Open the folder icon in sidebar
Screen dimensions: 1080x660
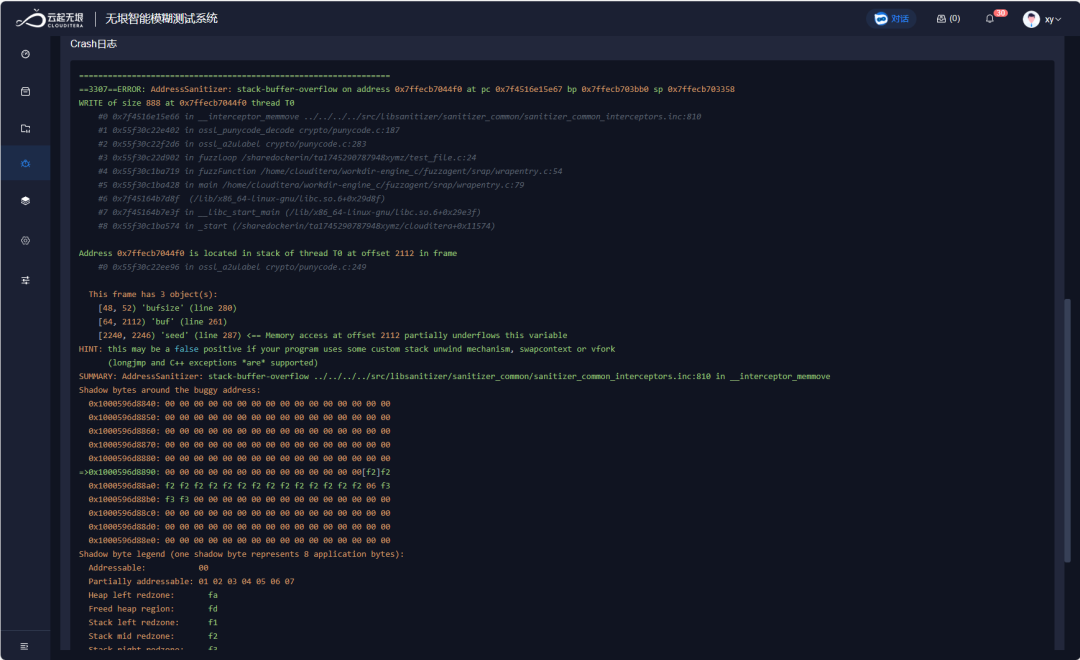click(x=25, y=128)
